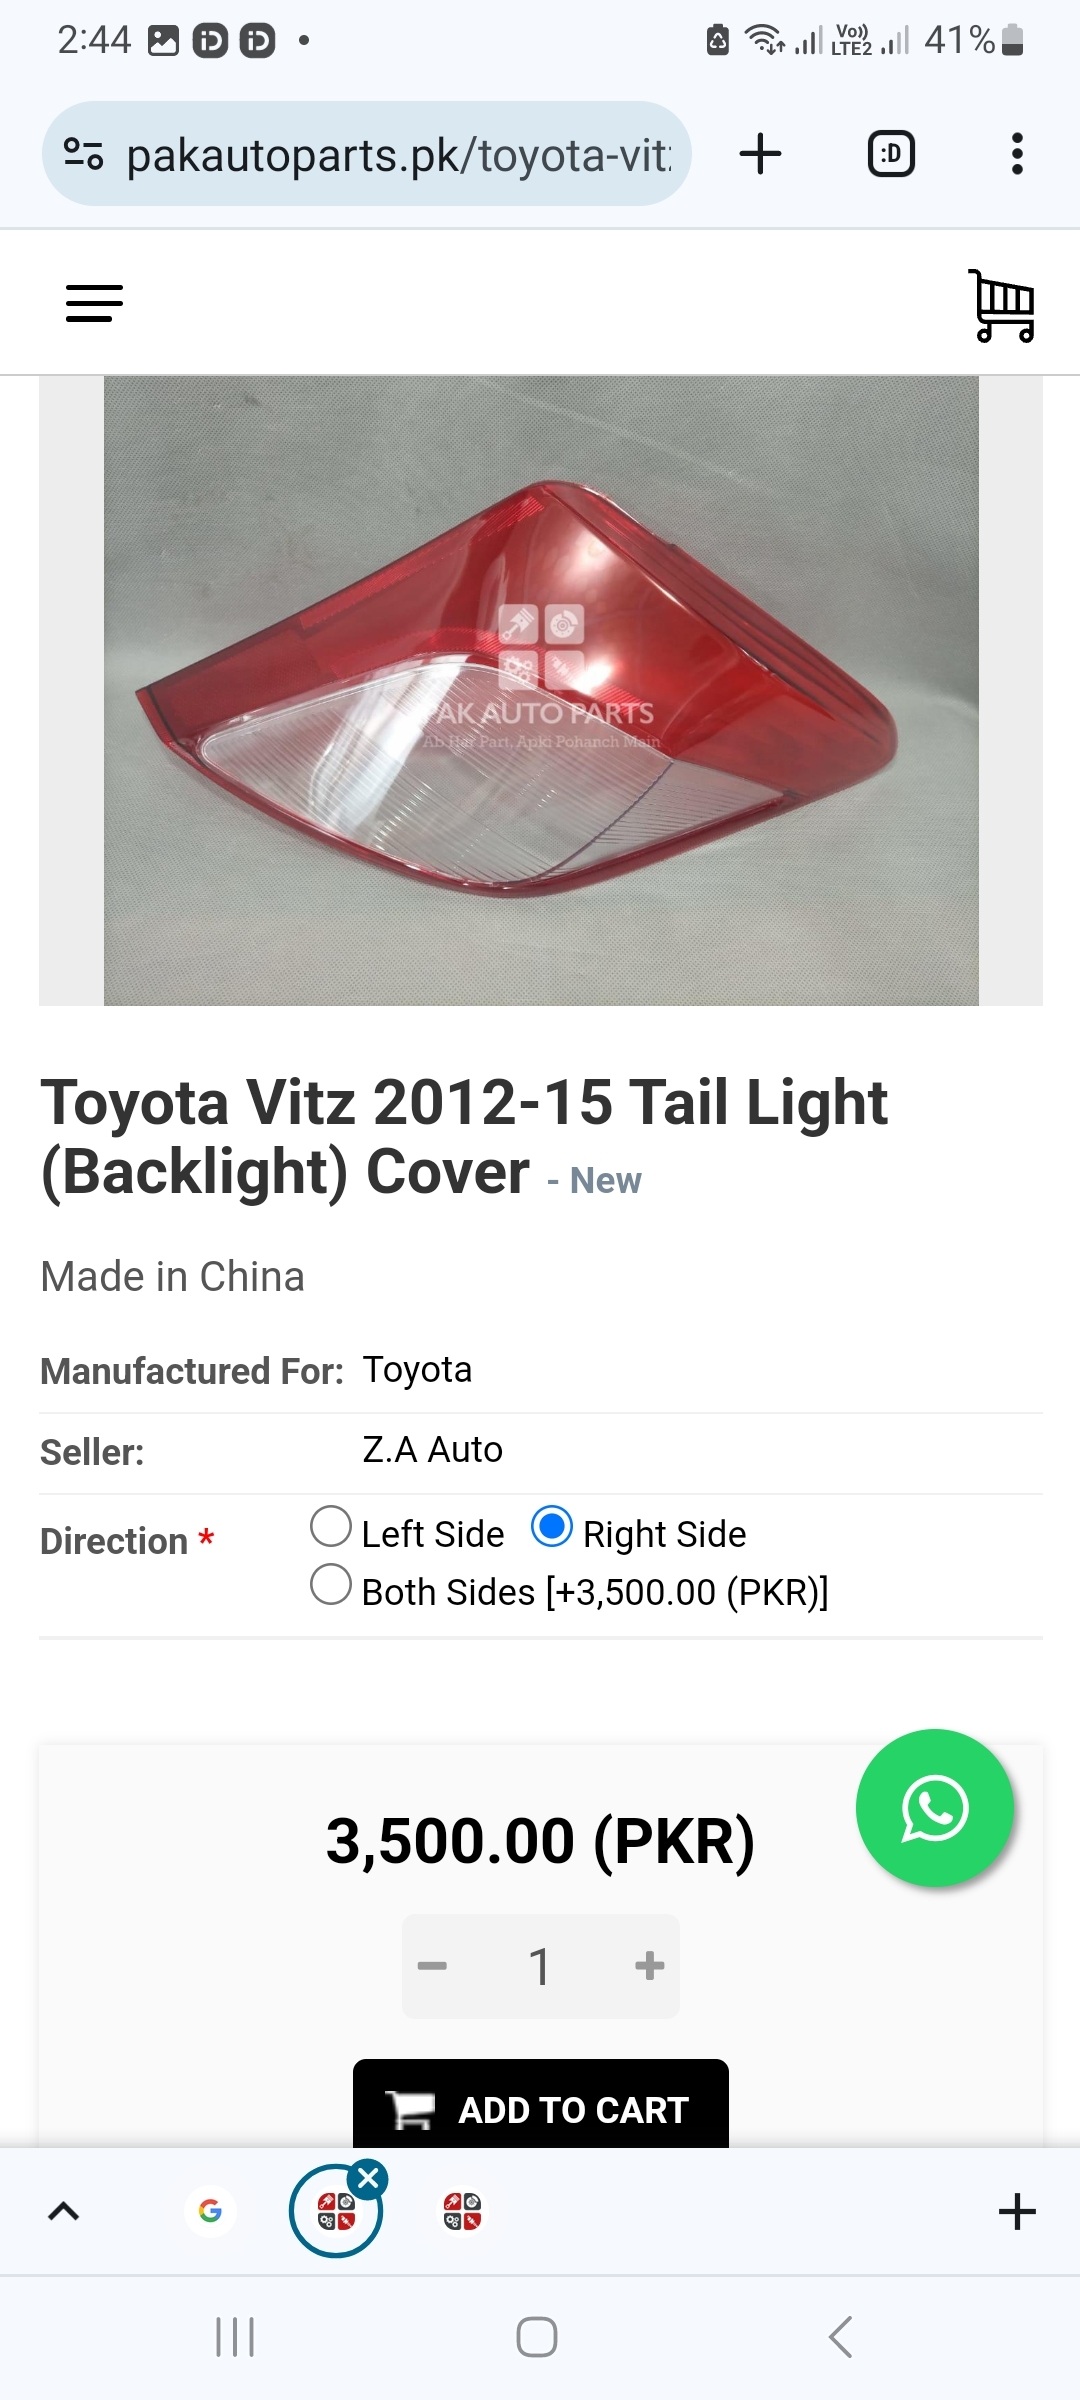Tap the site info icon in the address bar

coord(83,154)
